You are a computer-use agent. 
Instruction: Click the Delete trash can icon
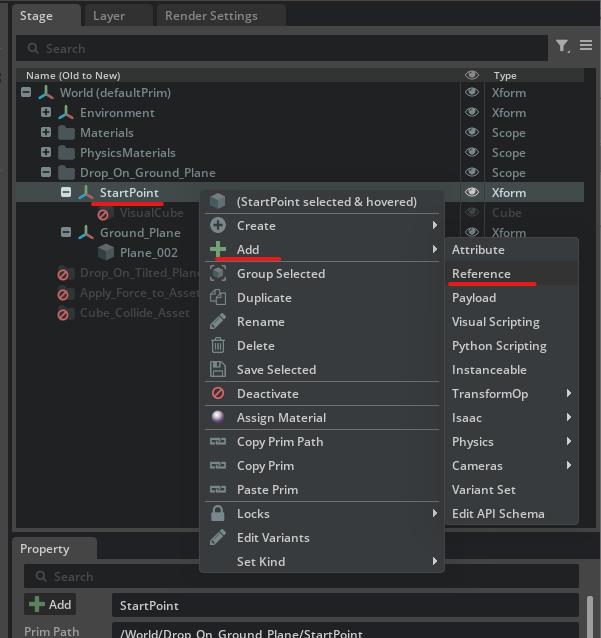217,346
